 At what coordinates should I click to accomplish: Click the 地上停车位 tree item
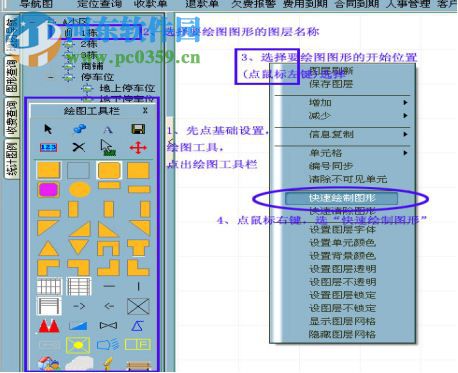(x=127, y=88)
